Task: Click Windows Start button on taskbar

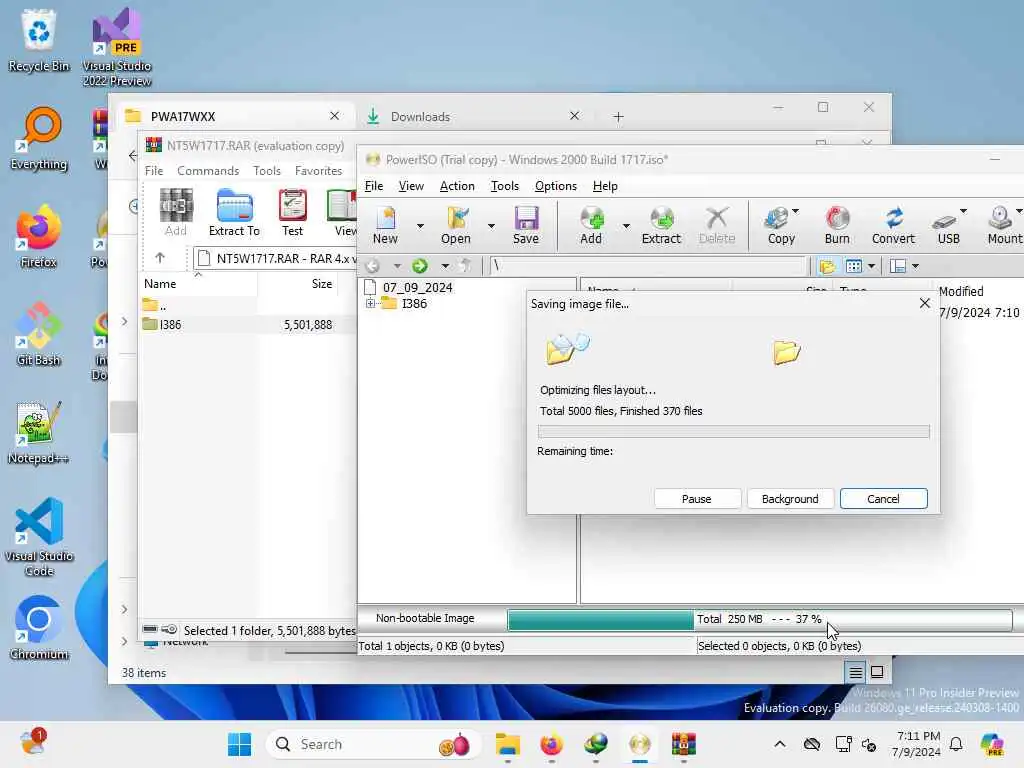Action: 240,744
